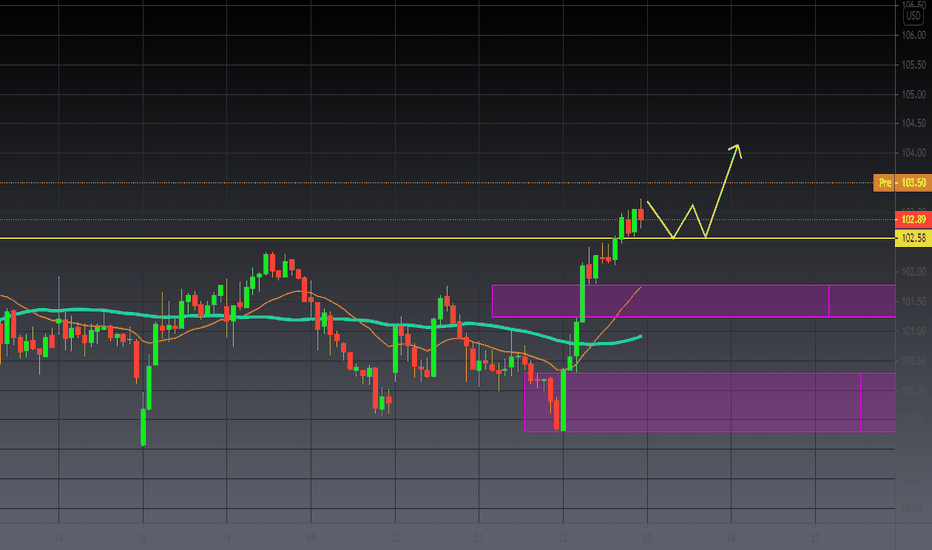Image resolution: width=932 pixels, height=550 pixels.
Task: Click the 105.50 price axis label
Action: 914,65
